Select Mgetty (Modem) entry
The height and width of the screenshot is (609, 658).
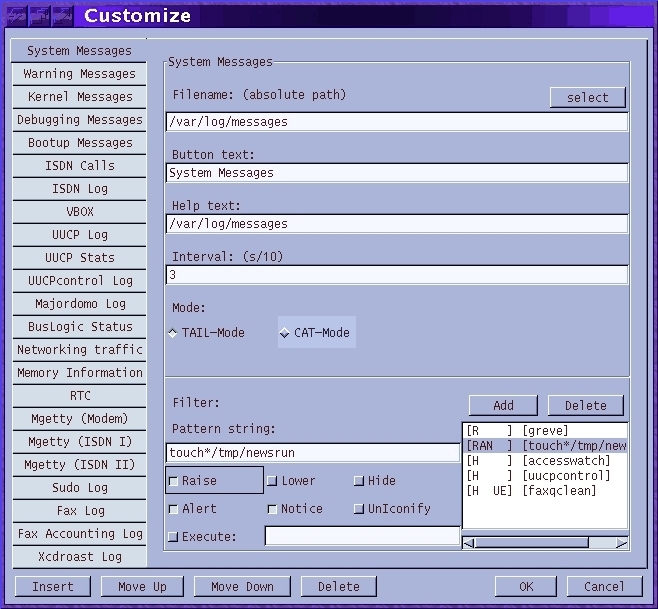79,419
